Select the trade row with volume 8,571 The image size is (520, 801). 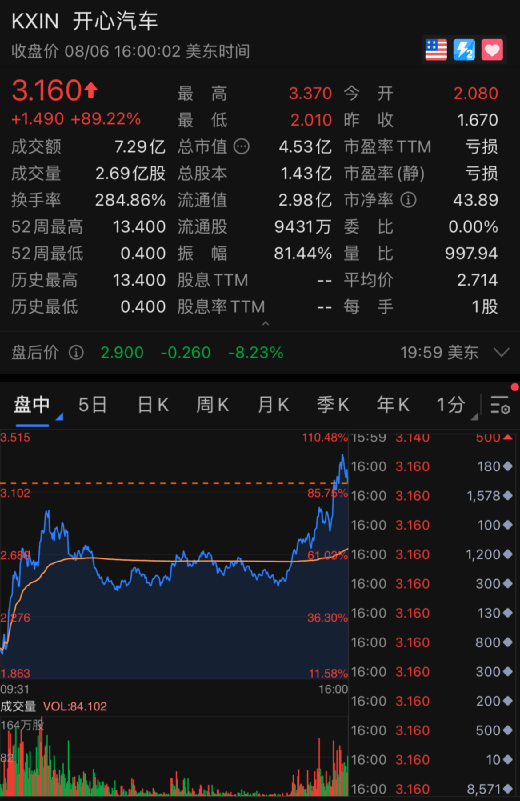432,789
